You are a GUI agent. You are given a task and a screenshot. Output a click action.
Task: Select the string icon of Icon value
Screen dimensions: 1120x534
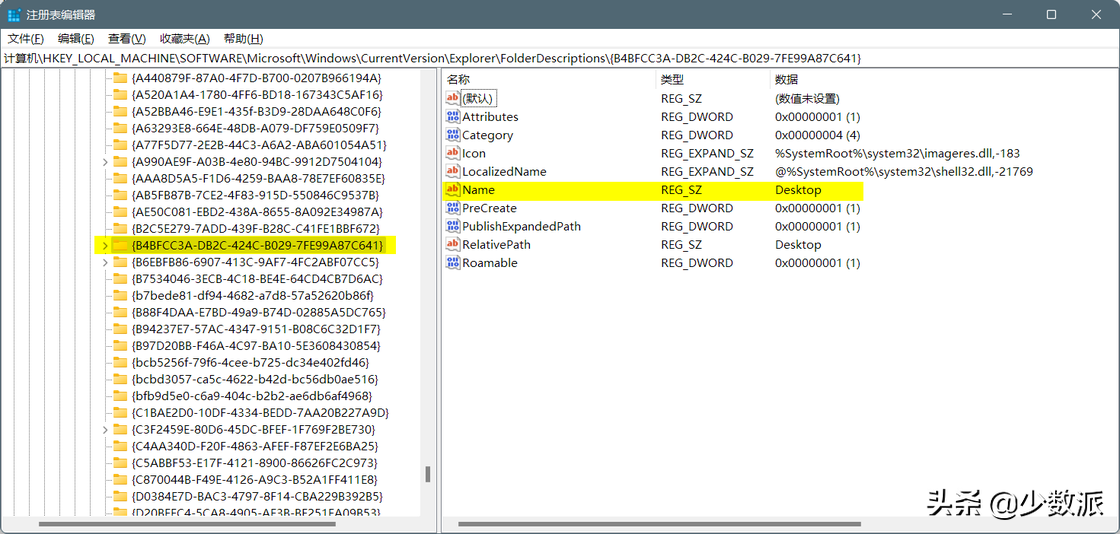[452, 153]
